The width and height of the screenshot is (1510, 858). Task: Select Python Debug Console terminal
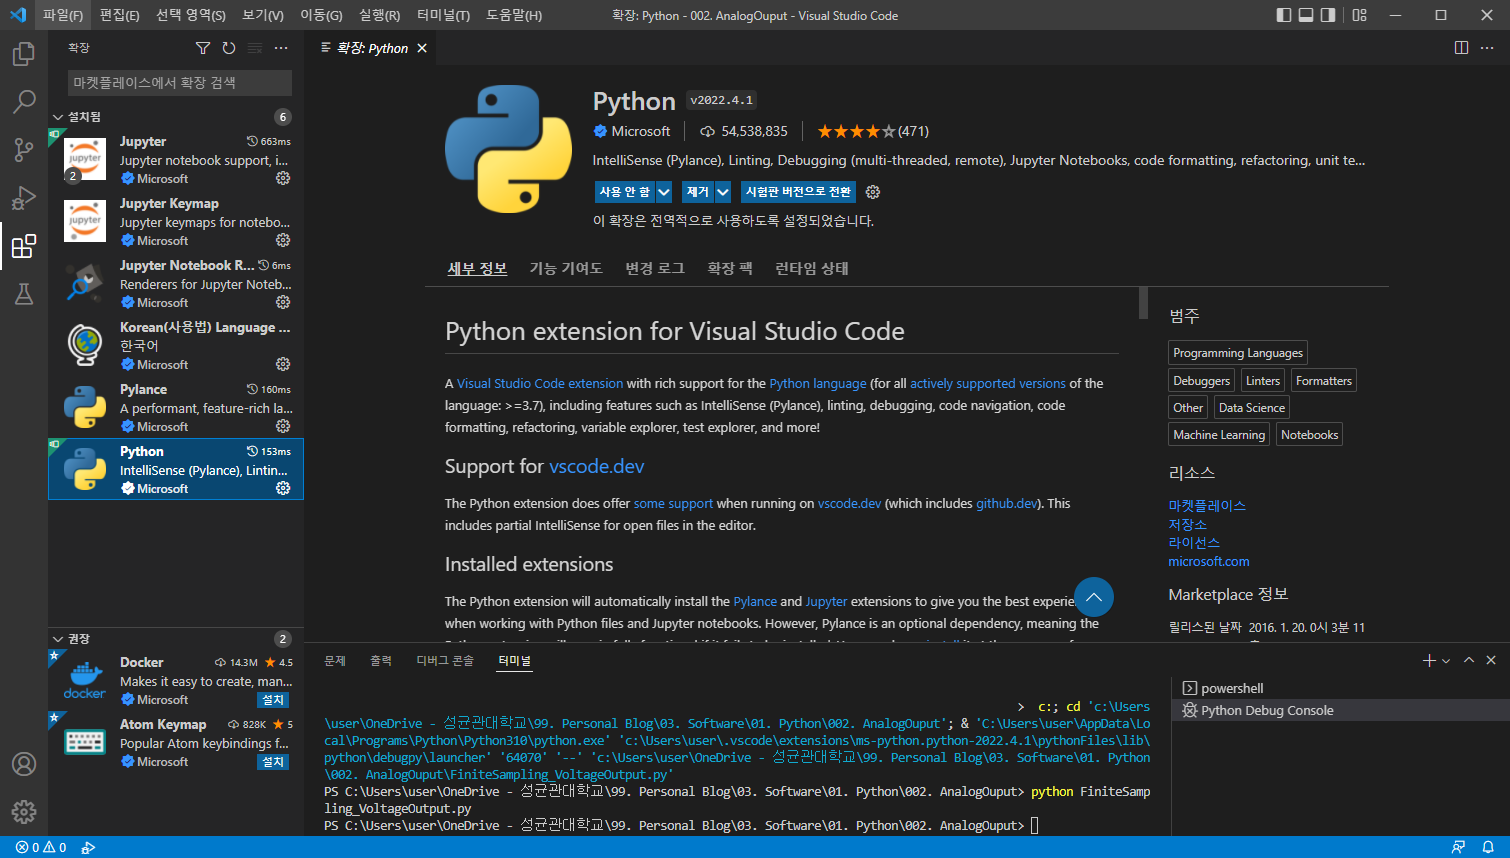point(1340,710)
